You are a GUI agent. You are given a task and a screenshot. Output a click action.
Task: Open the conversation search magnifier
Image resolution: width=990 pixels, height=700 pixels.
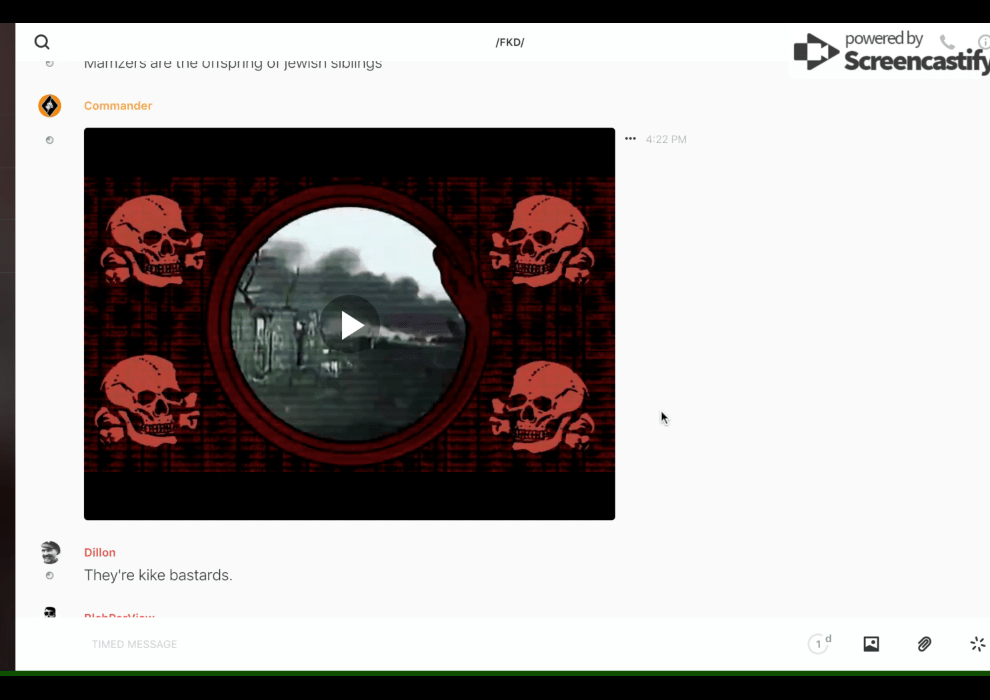pos(42,42)
